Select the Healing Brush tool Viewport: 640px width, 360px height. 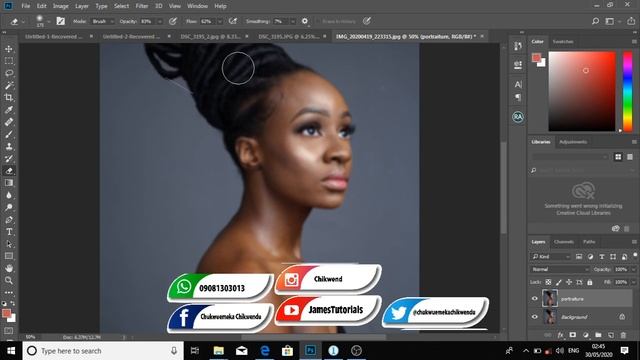(x=9, y=122)
